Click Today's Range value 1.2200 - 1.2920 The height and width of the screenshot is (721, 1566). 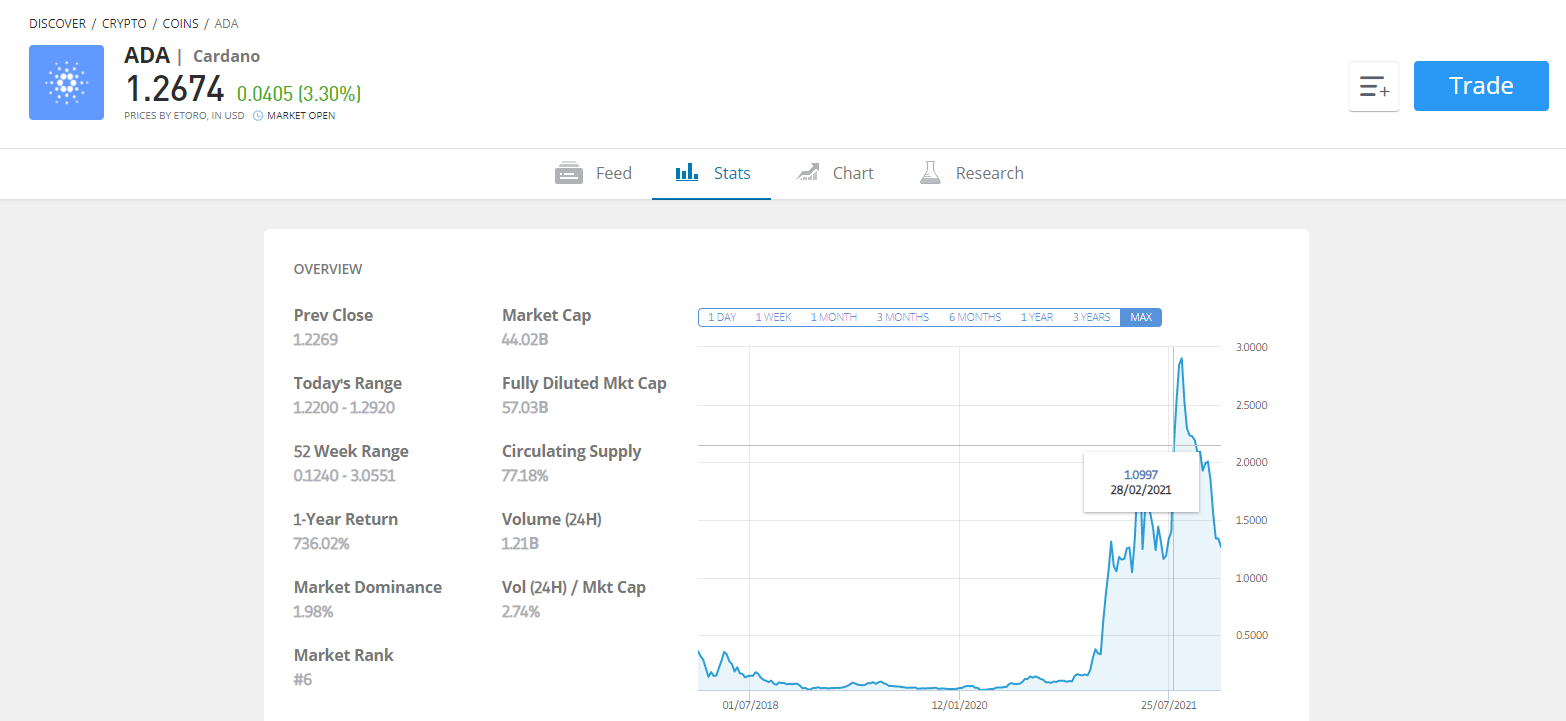click(x=344, y=407)
